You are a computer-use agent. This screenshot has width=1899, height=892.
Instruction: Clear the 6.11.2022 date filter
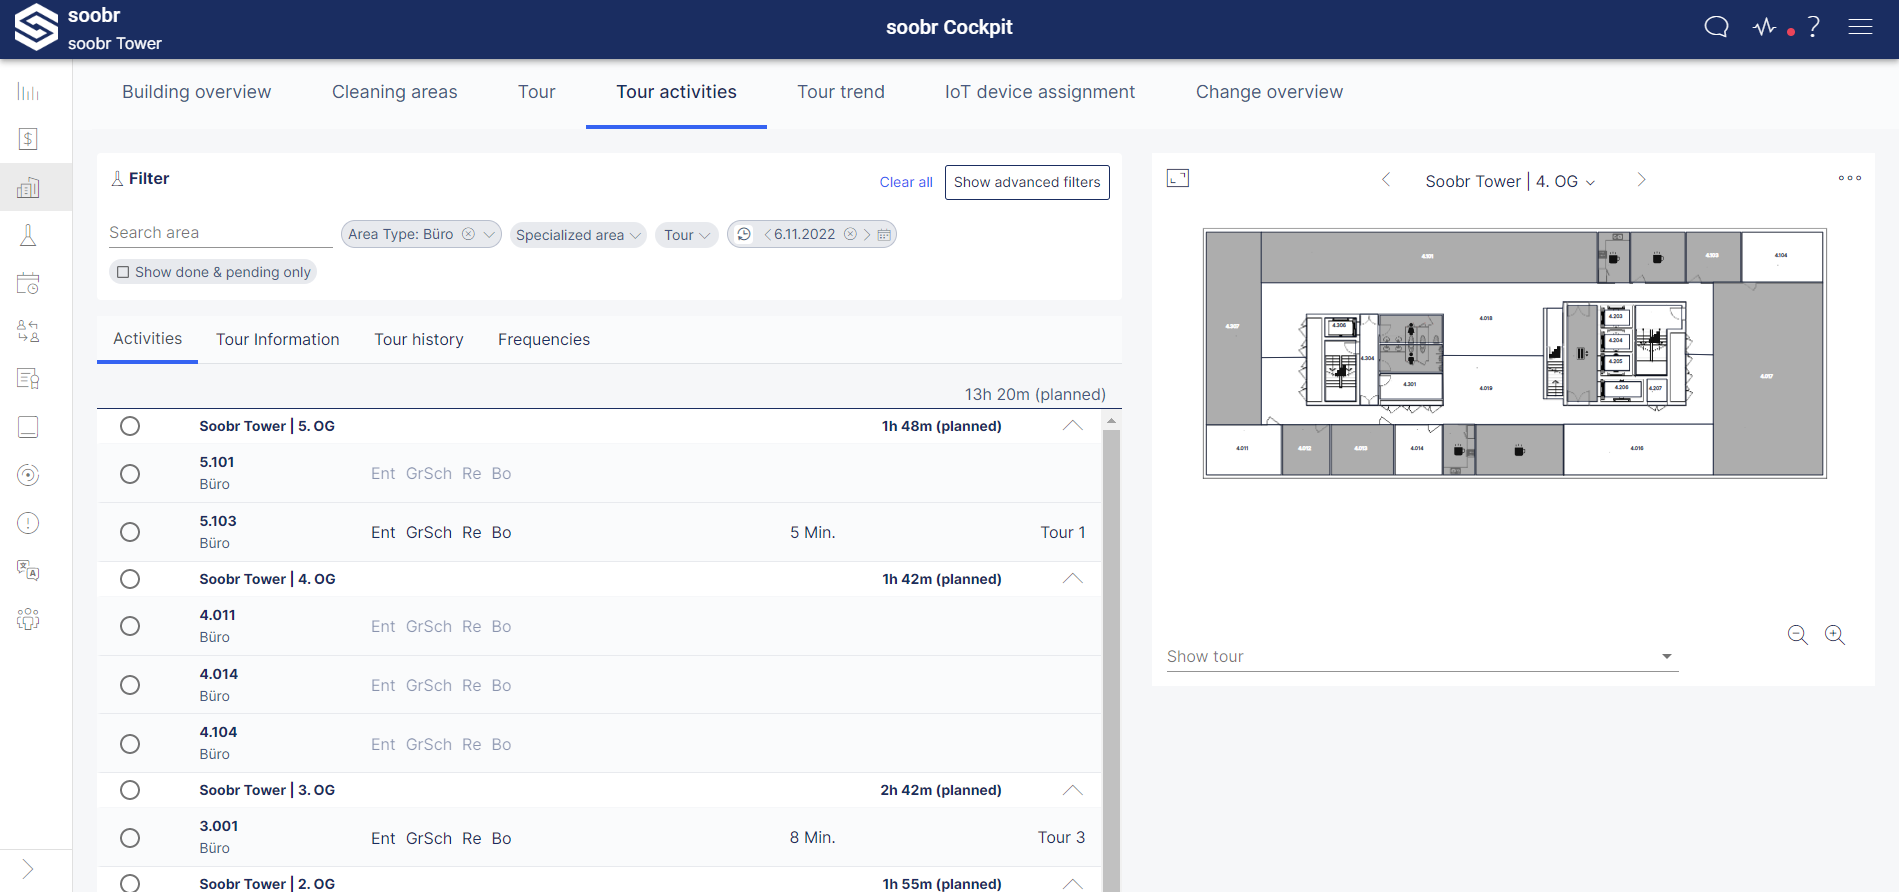[x=850, y=234]
